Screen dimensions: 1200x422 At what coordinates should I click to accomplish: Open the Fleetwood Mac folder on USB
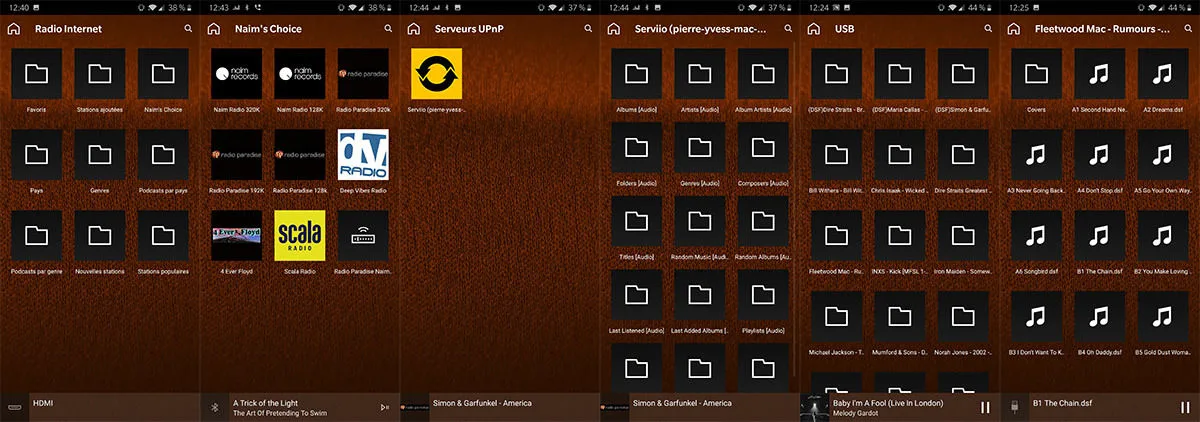[x=836, y=235]
